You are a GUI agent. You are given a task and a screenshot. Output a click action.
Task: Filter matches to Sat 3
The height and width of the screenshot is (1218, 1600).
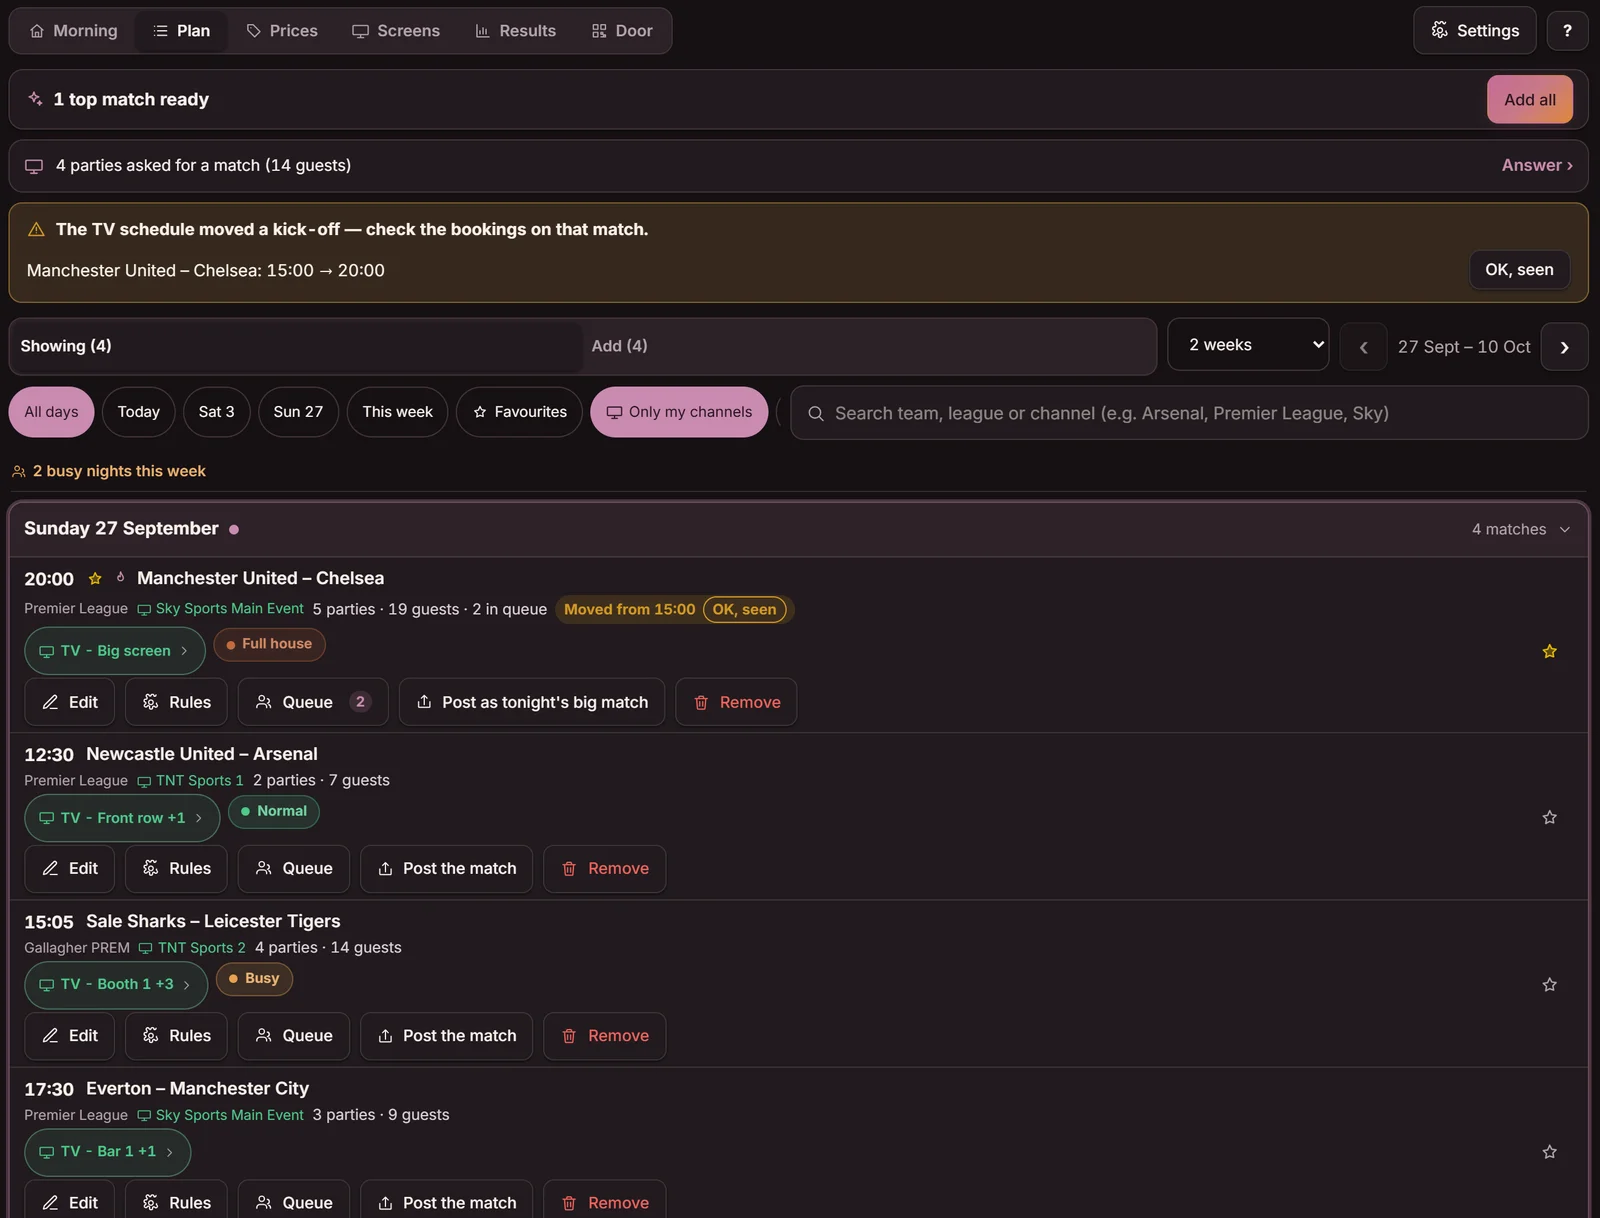[x=216, y=412]
